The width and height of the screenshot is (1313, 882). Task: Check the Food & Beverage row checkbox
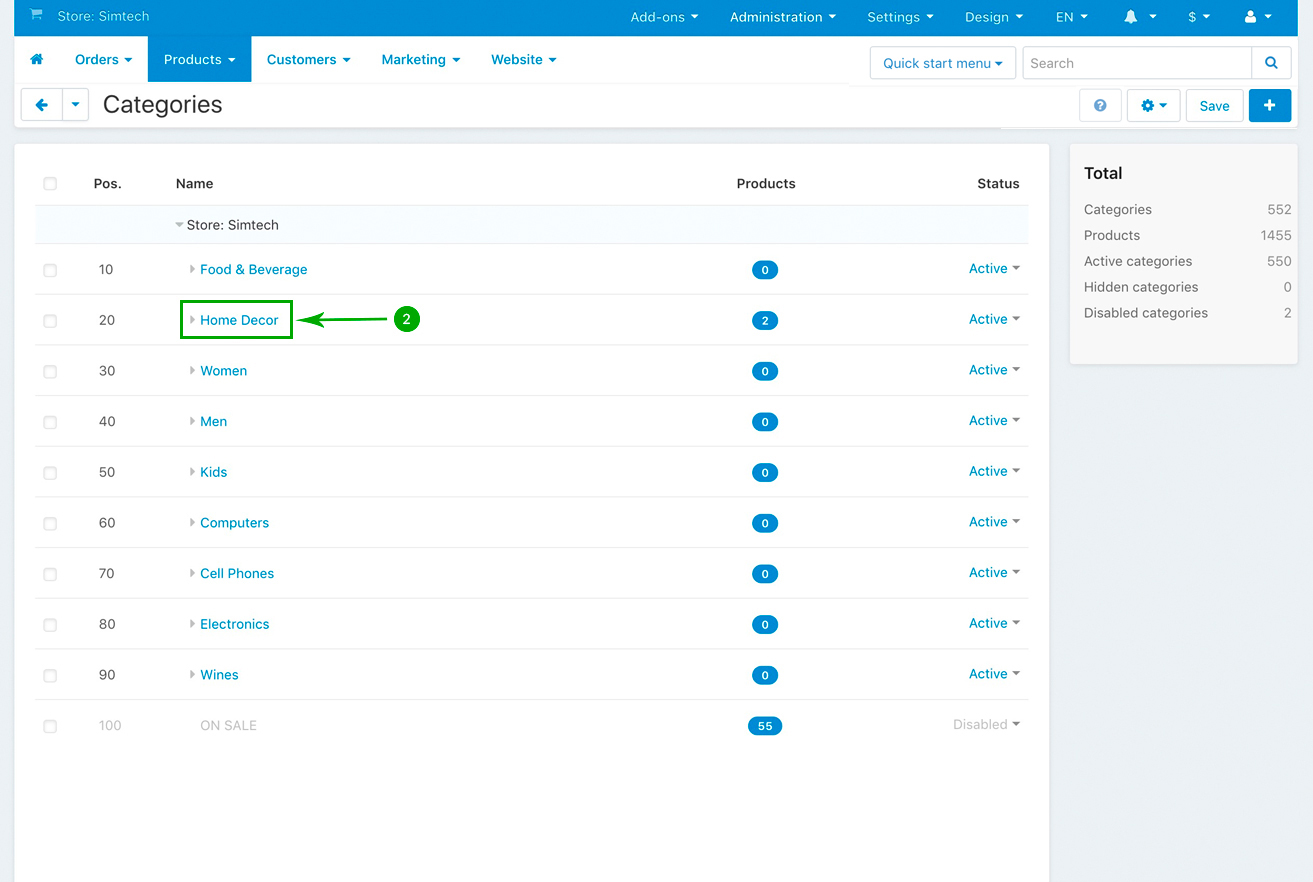[x=50, y=270]
